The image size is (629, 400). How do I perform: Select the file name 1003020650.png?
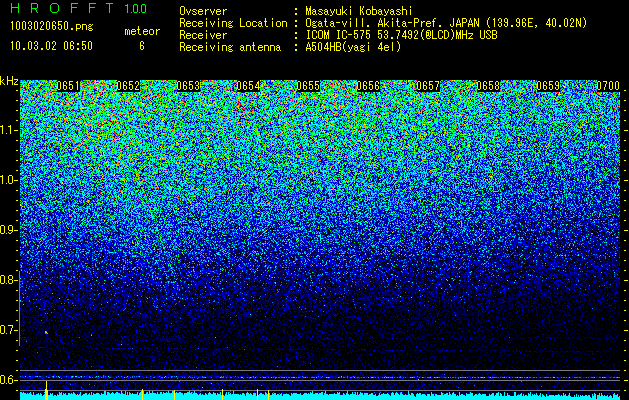51,27
